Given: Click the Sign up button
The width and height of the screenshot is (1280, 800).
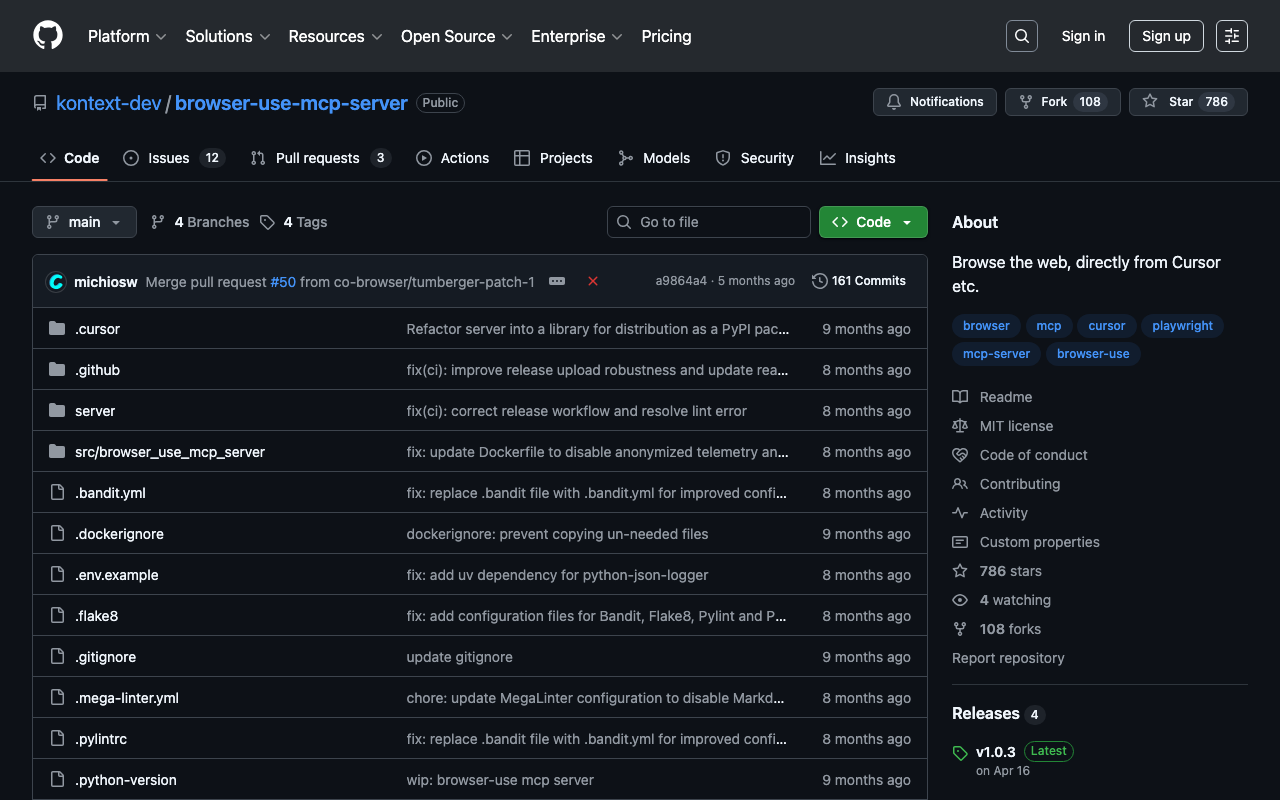Looking at the screenshot, I should pyautogui.click(x=1165, y=36).
